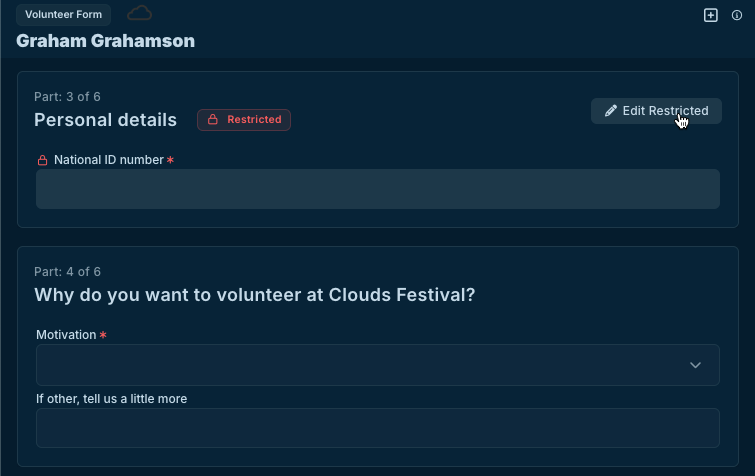Open the info circle icon
The image size is (755, 476).
tap(737, 15)
